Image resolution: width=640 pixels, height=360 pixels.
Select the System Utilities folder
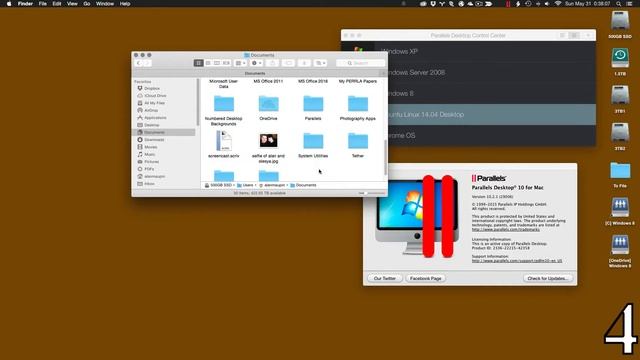pos(313,141)
